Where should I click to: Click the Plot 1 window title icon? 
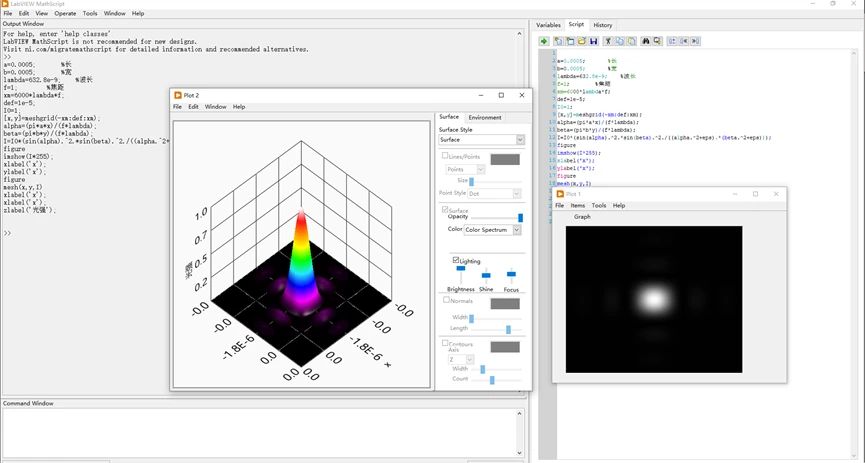[560, 194]
